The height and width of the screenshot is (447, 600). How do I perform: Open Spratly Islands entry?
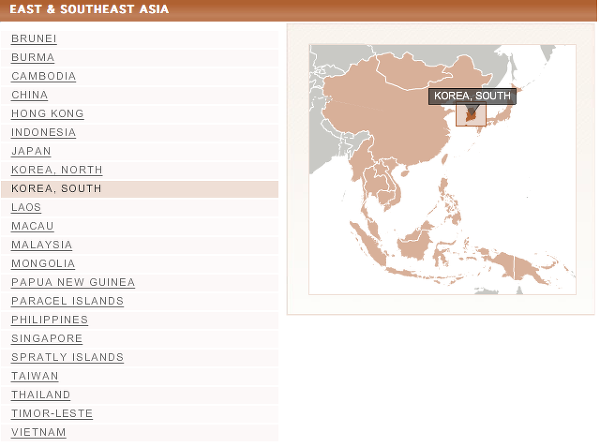67,357
